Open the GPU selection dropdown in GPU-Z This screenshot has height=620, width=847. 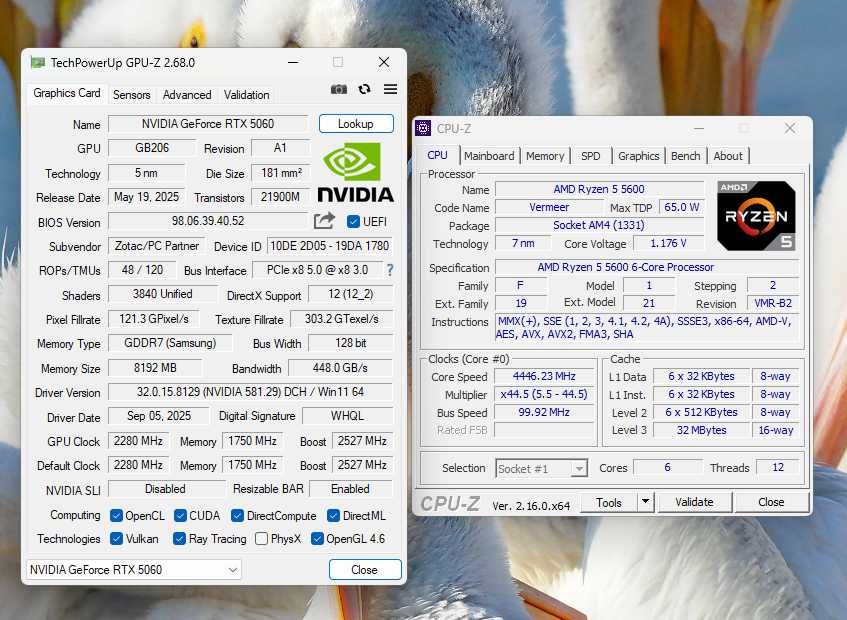point(133,569)
